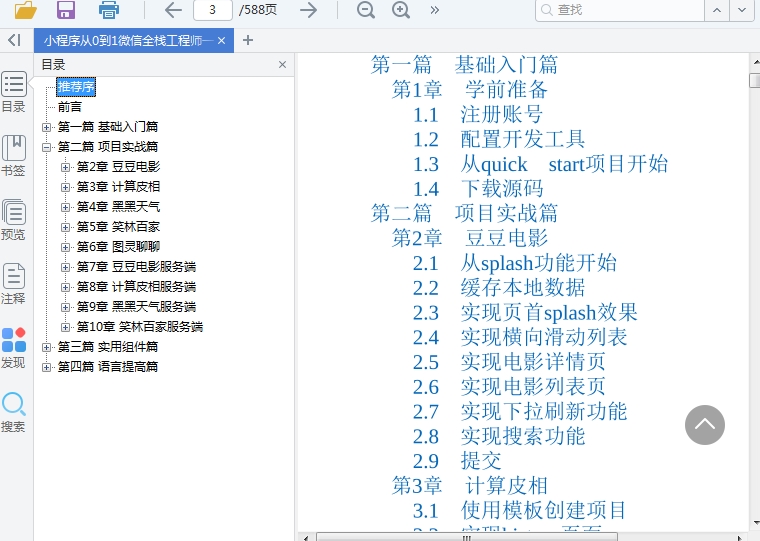Collapse 第二篇 项目实战篇 node
The width and height of the screenshot is (760, 541).
pos(47,147)
